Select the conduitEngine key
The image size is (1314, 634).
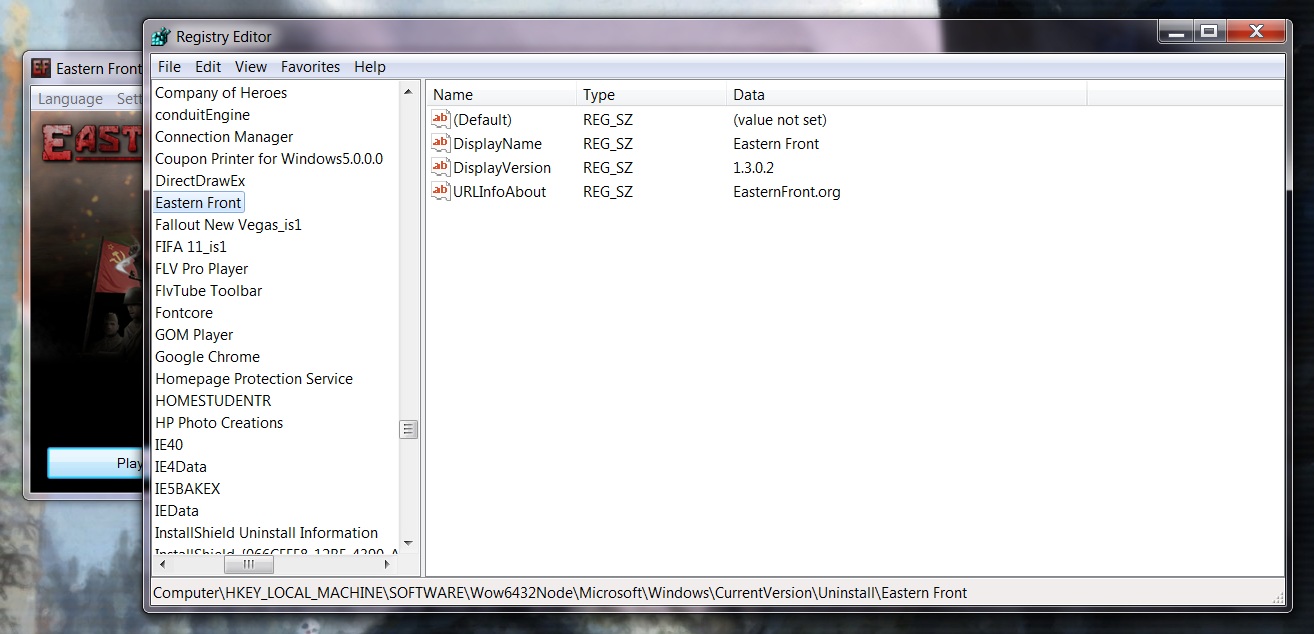(x=202, y=115)
